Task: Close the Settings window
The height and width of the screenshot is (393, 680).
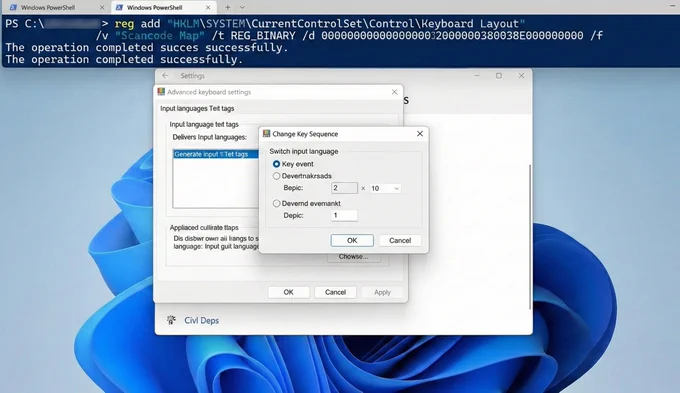Action: point(521,75)
